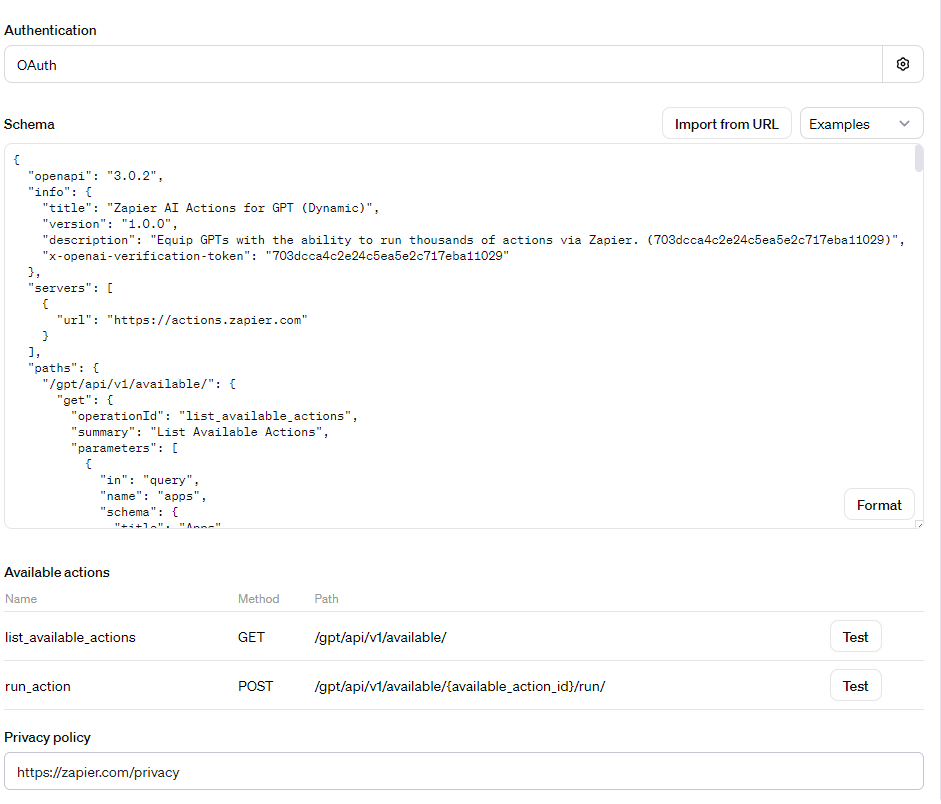Click the Privacy policy label
The width and height of the screenshot is (941, 804).
coord(47,737)
